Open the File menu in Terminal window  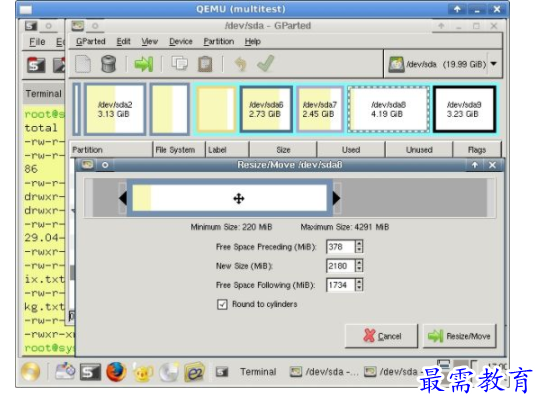(x=37, y=42)
